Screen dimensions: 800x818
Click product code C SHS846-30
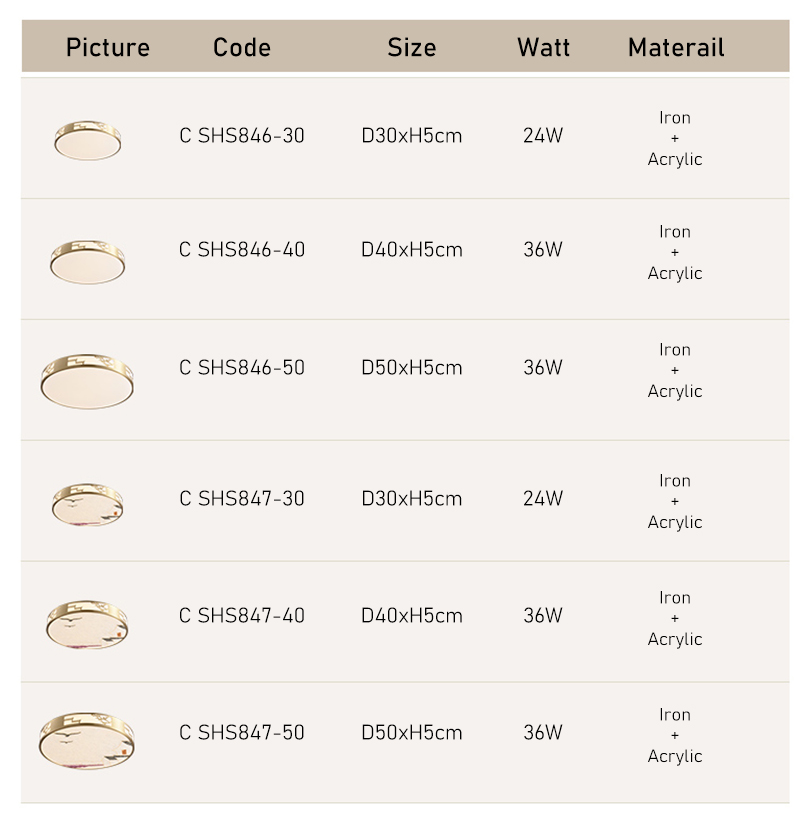pyautogui.click(x=242, y=136)
